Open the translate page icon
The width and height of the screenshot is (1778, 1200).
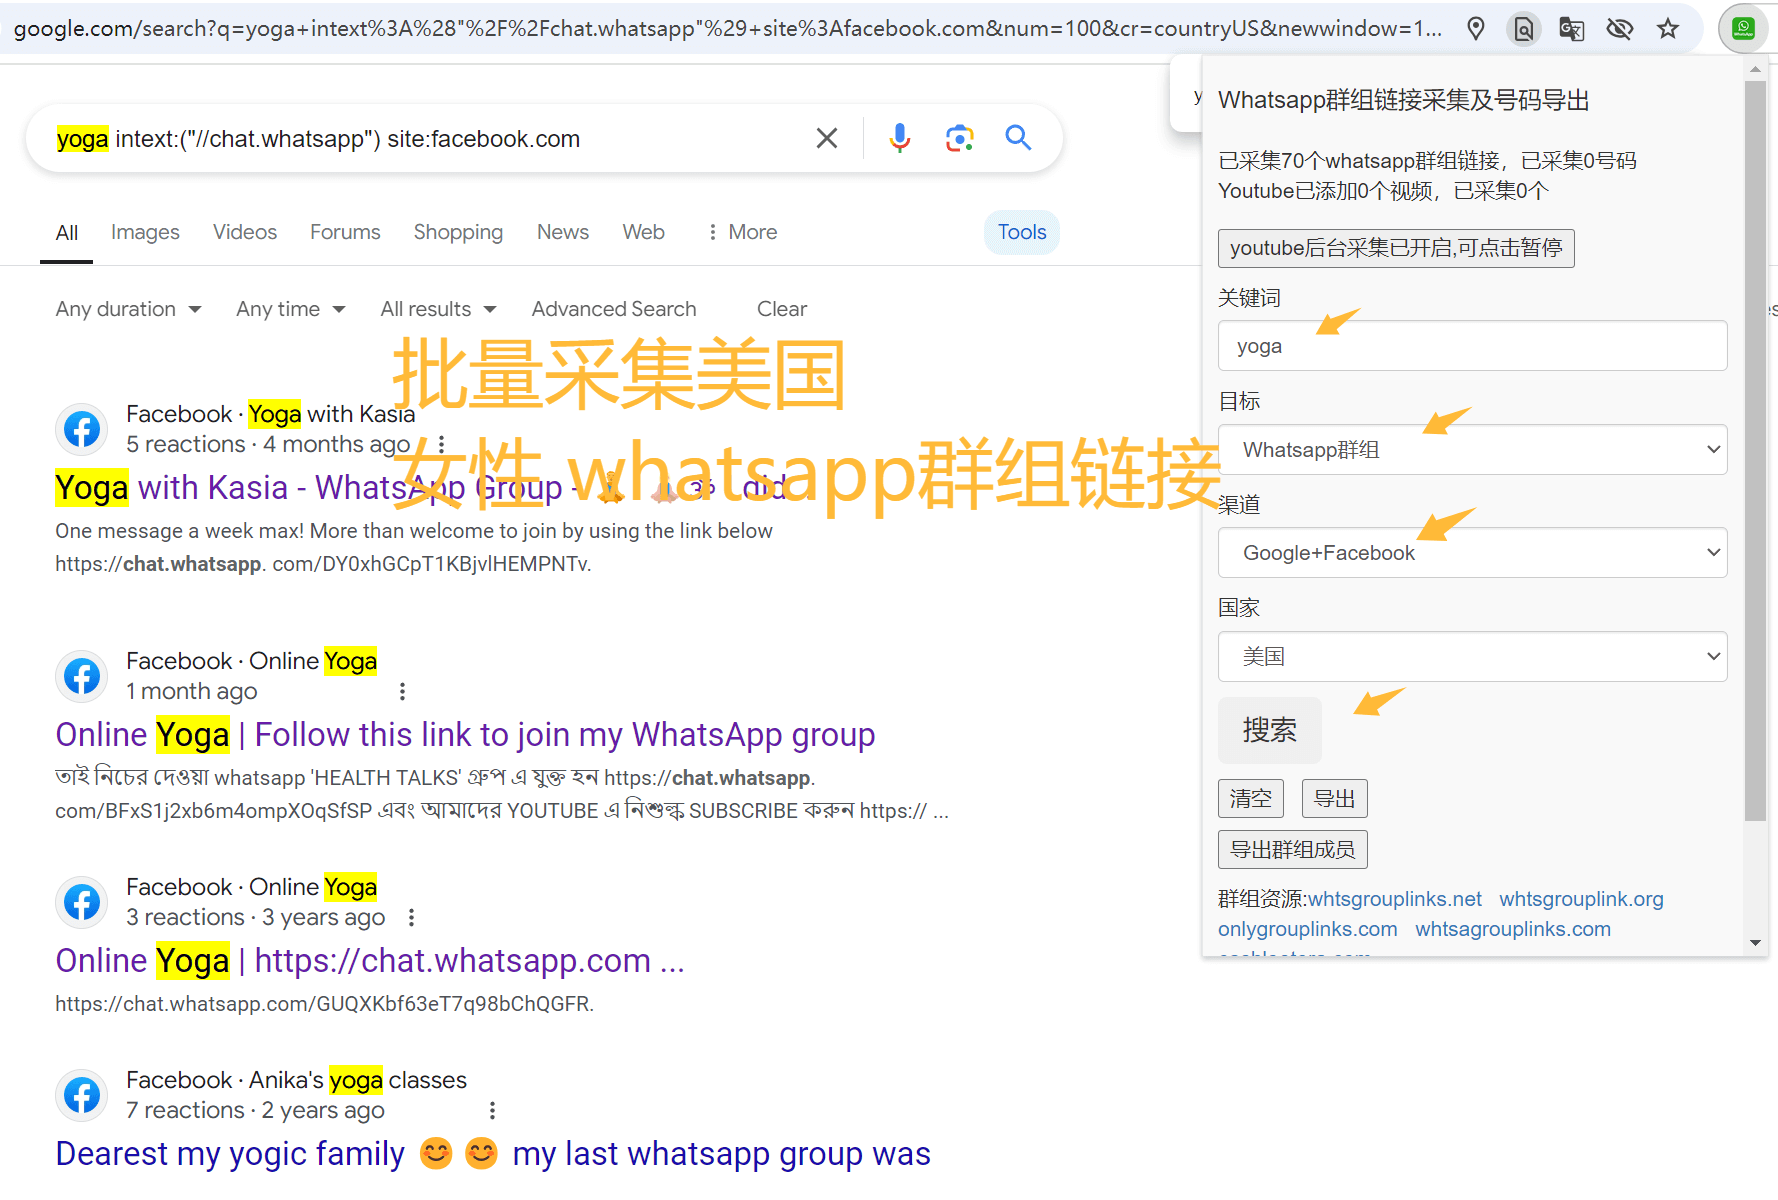pyautogui.click(x=1571, y=29)
